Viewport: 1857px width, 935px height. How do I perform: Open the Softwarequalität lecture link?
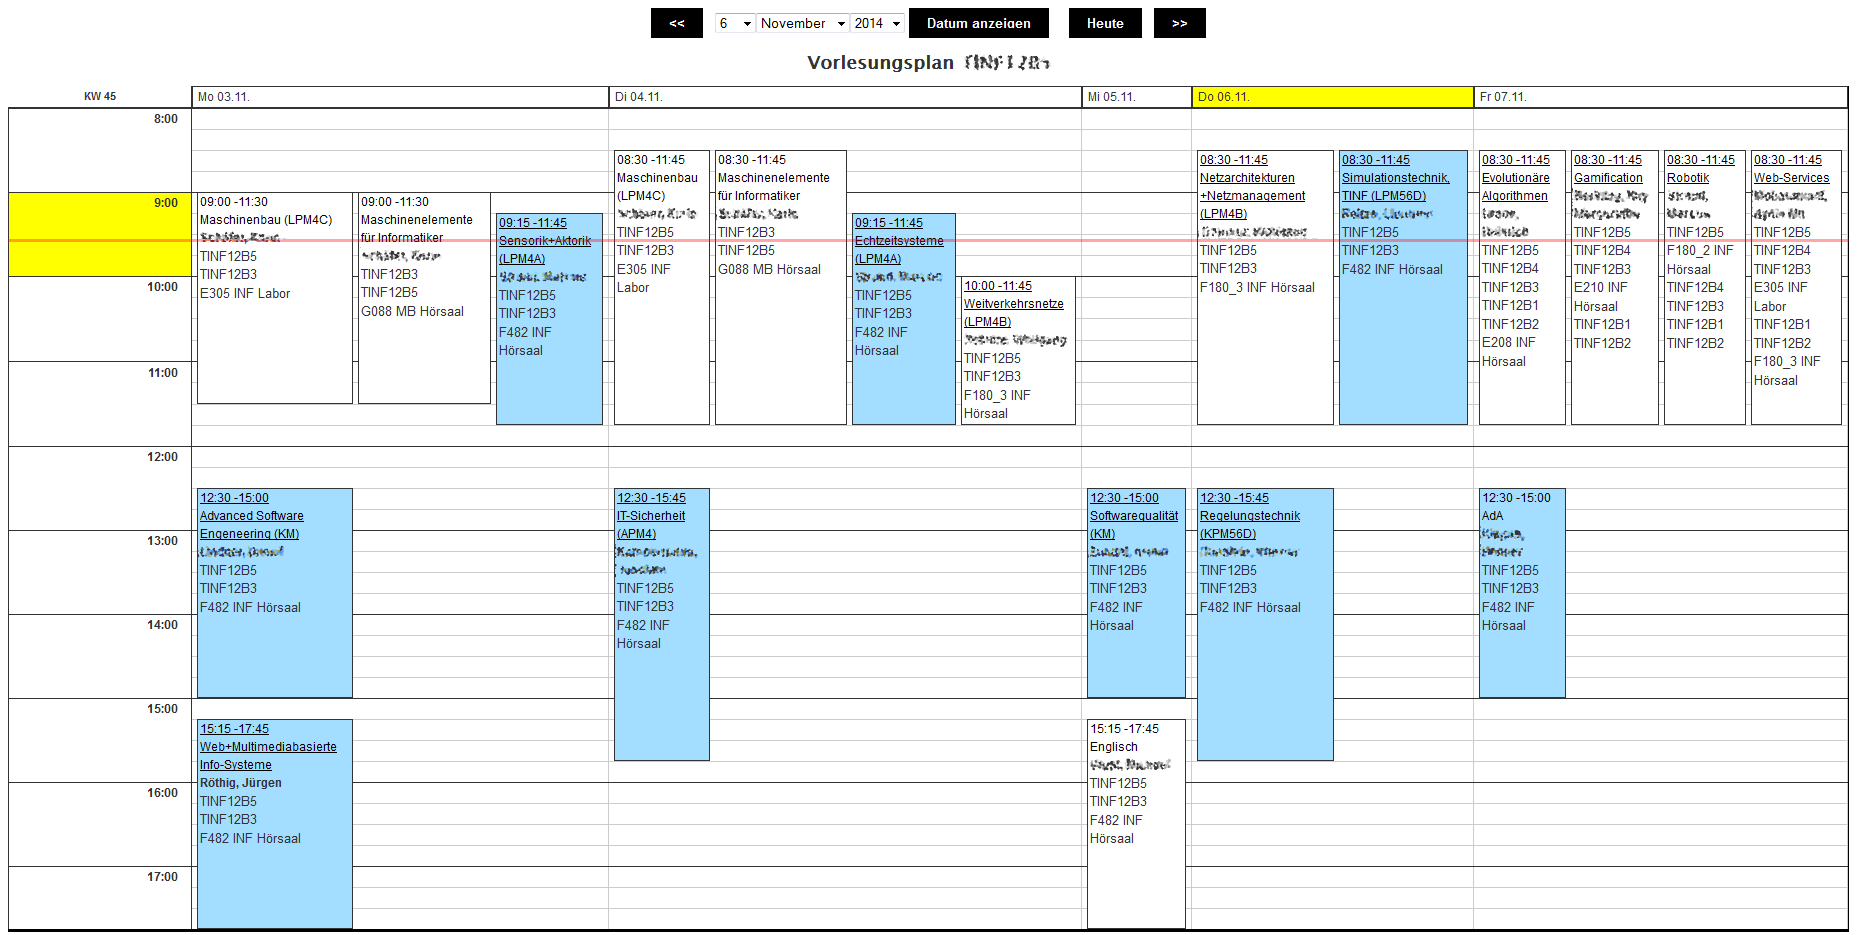coord(1134,516)
